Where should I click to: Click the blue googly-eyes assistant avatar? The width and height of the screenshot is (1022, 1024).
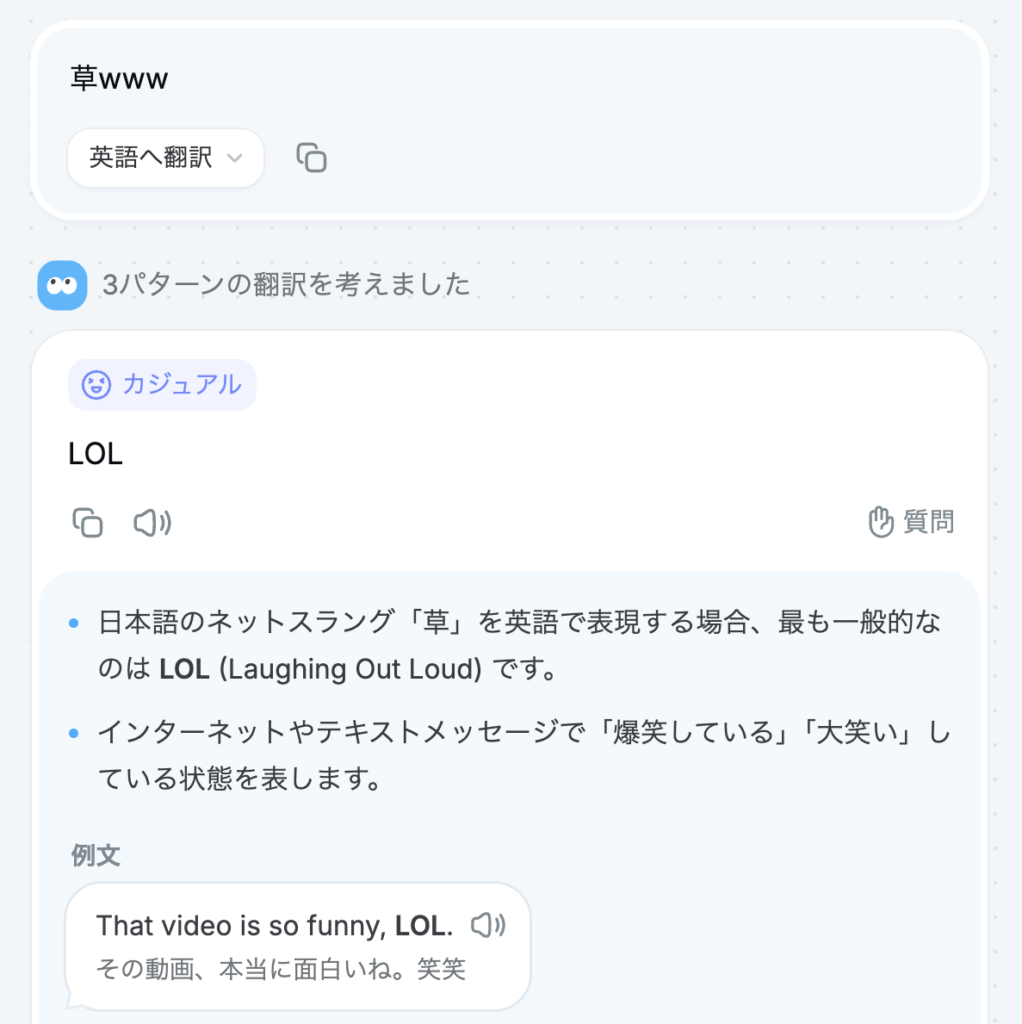click(62, 285)
